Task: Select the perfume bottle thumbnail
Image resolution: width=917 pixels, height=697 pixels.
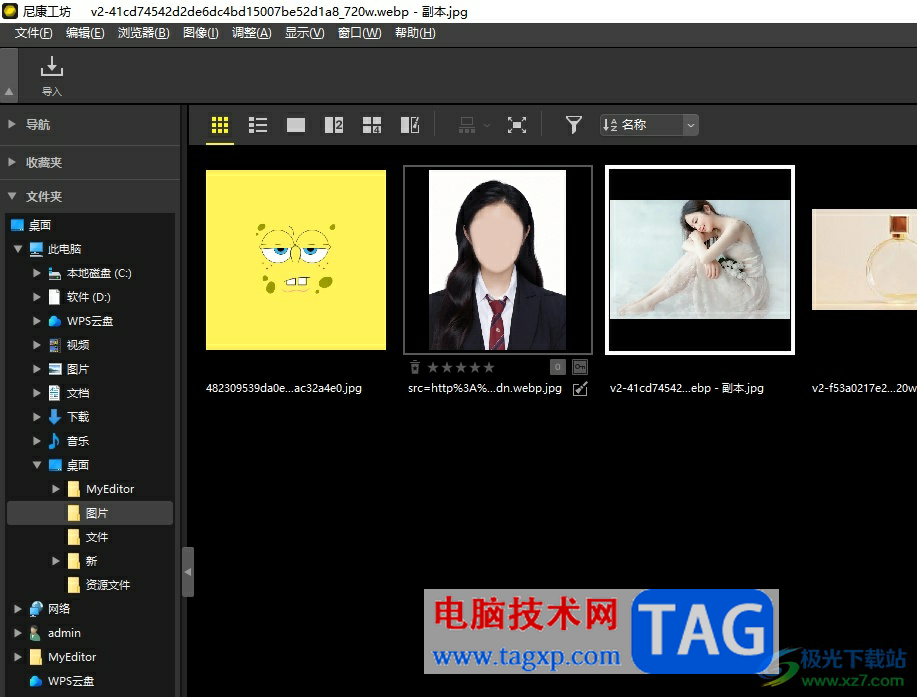Action: (864, 260)
